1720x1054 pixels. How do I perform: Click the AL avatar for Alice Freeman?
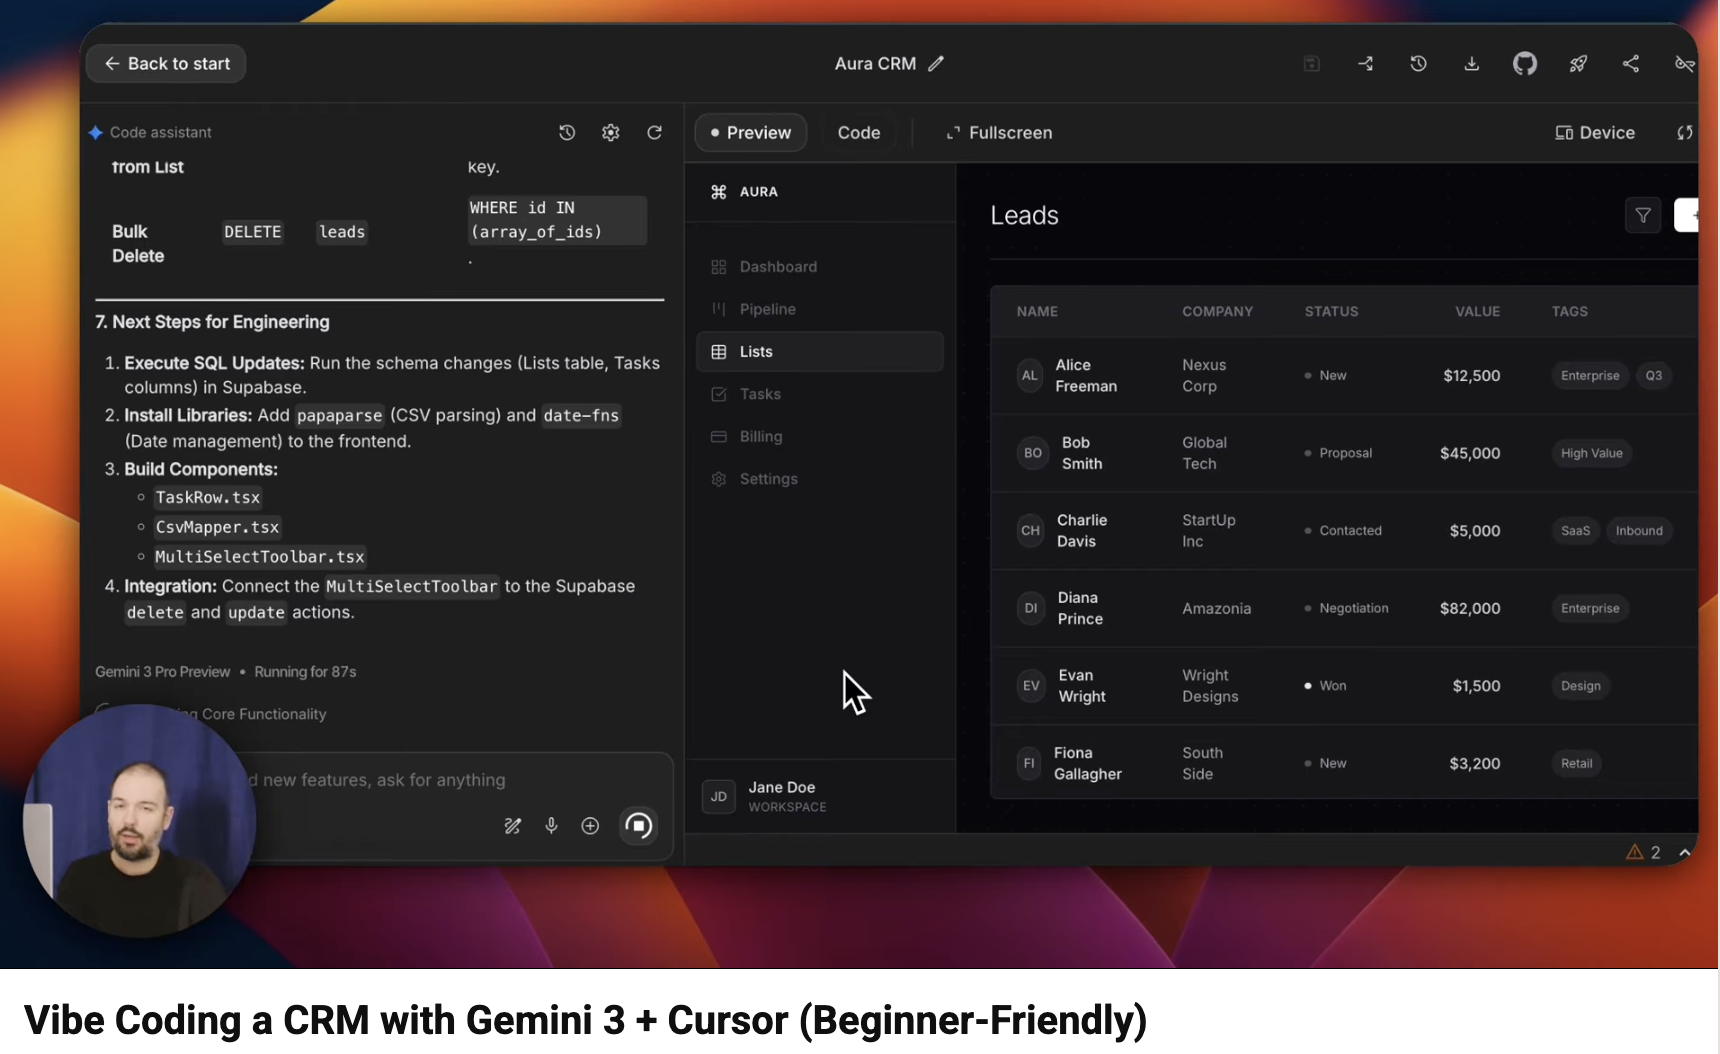click(1029, 376)
